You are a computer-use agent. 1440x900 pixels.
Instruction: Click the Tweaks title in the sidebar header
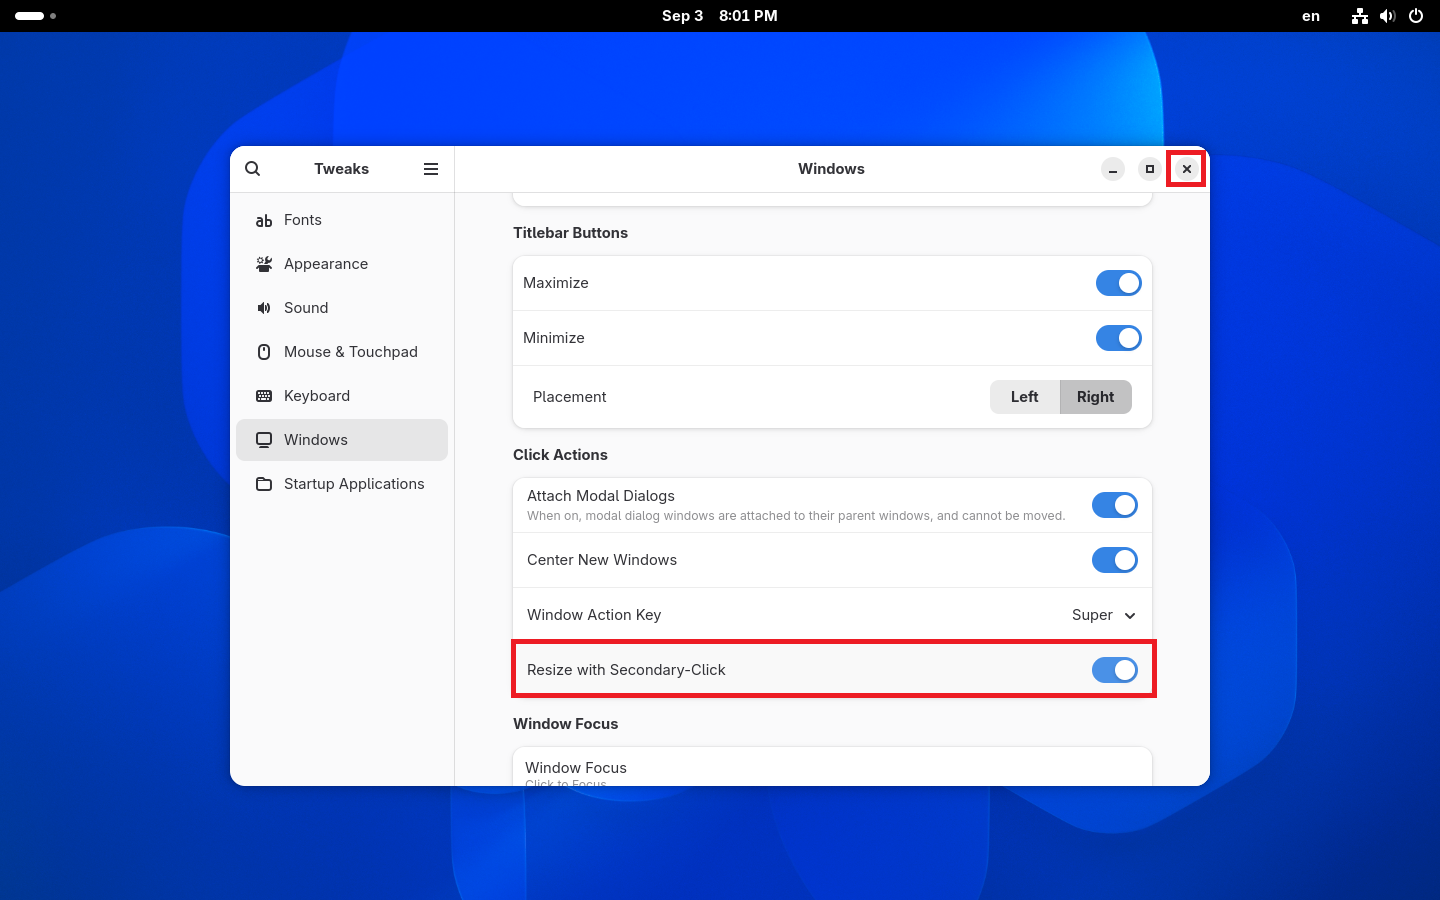point(342,169)
